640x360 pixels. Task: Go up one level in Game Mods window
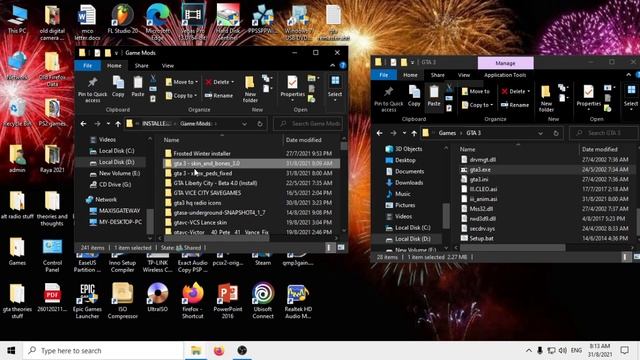[118, 124]
